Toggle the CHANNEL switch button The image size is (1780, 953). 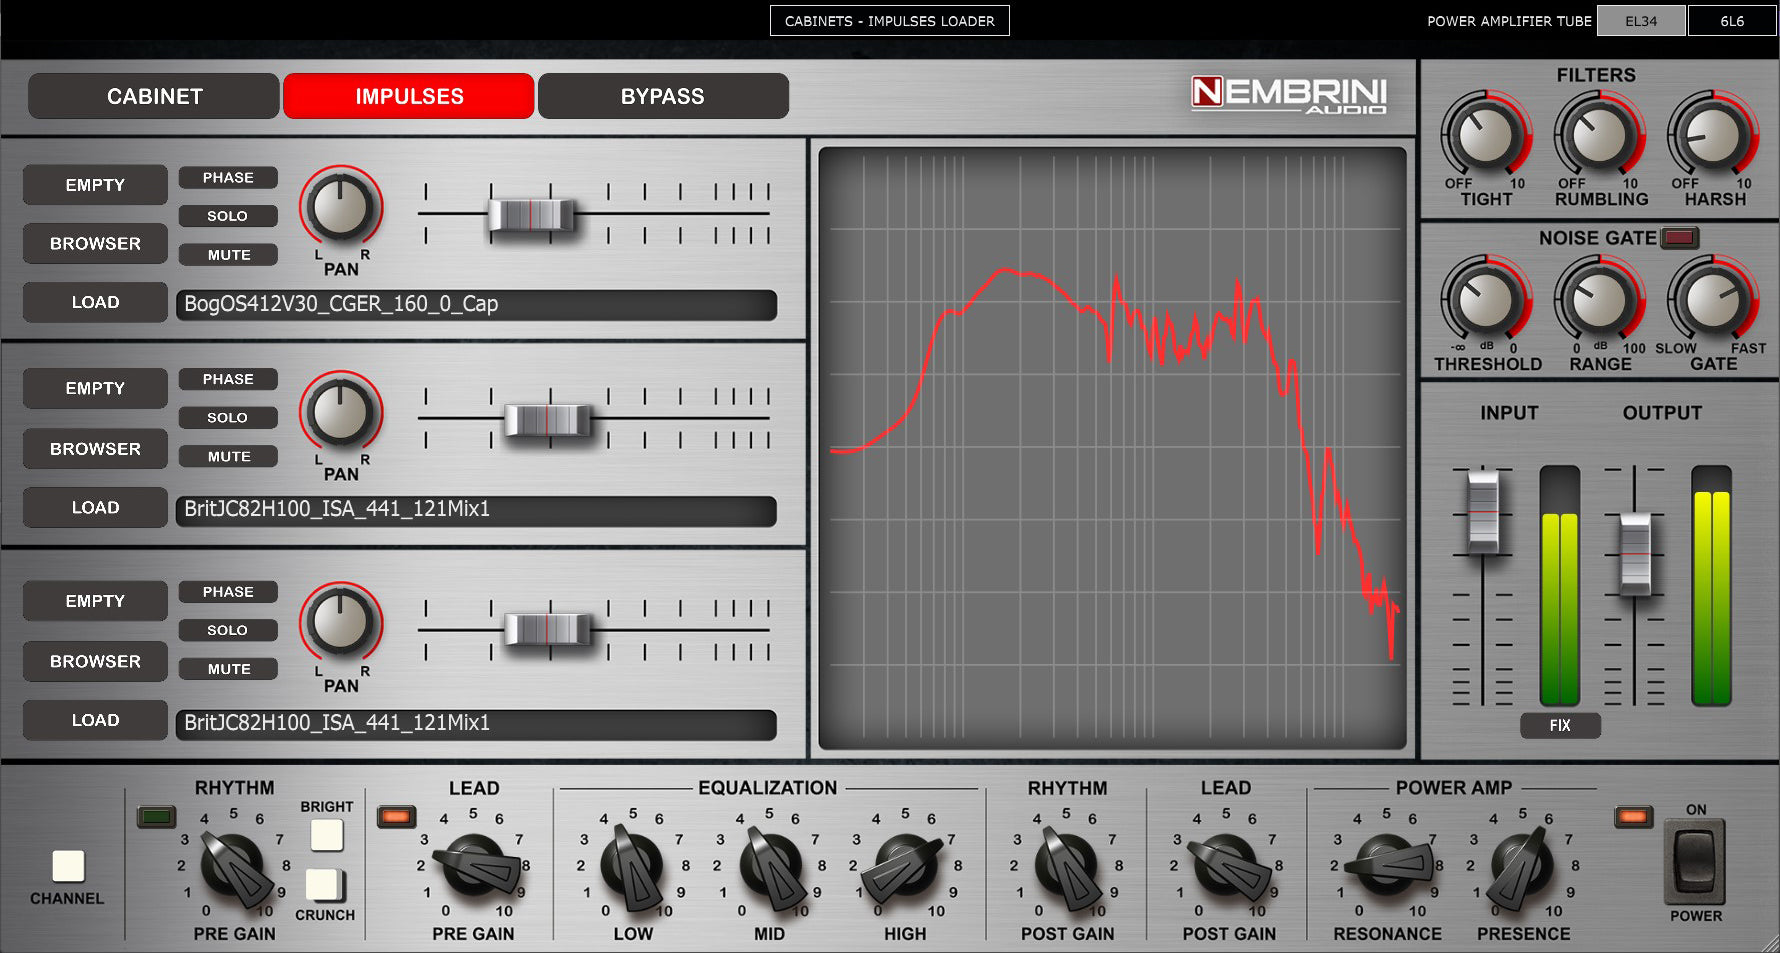pyautogui.click(x=68, y=865)
